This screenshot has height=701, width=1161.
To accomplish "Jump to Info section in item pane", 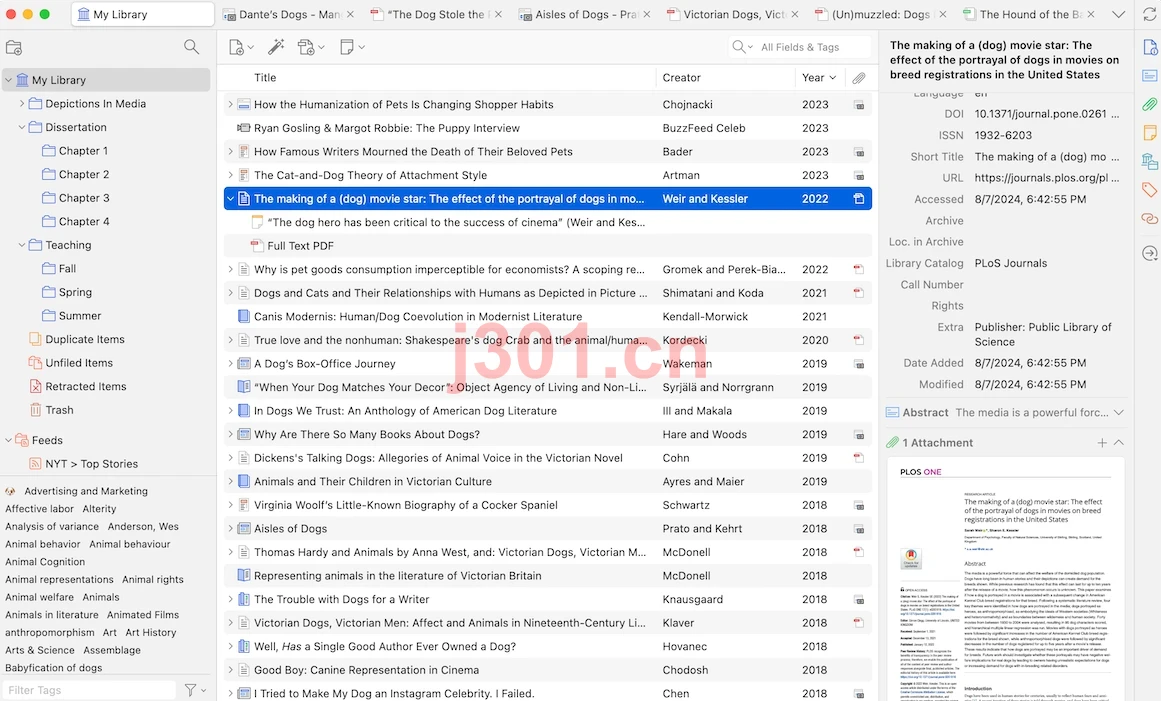I will (1150, 47).
